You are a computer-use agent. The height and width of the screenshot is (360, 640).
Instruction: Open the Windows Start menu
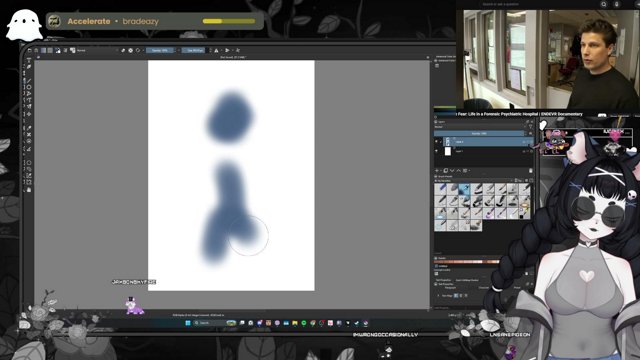tap(188, 322)
